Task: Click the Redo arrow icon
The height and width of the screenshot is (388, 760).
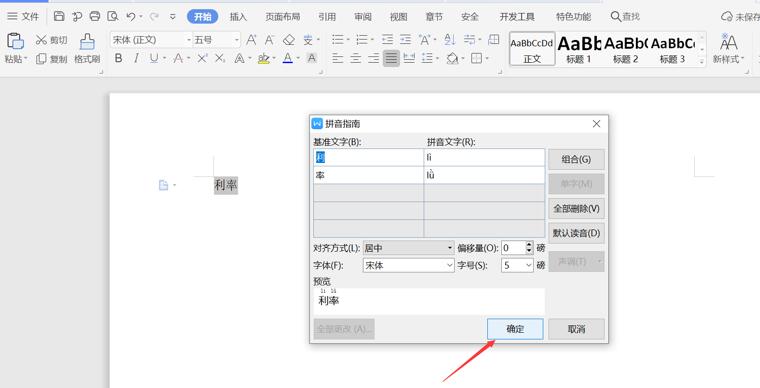Action: pos(154,16)
